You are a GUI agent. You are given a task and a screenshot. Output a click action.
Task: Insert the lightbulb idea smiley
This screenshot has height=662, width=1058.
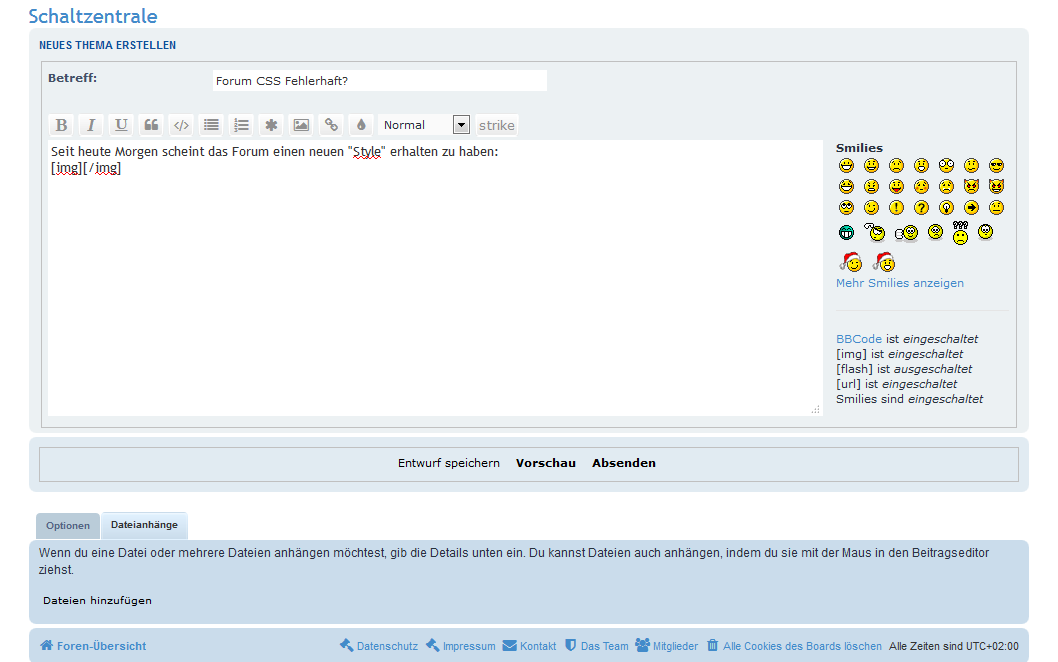tap(946, 207)
